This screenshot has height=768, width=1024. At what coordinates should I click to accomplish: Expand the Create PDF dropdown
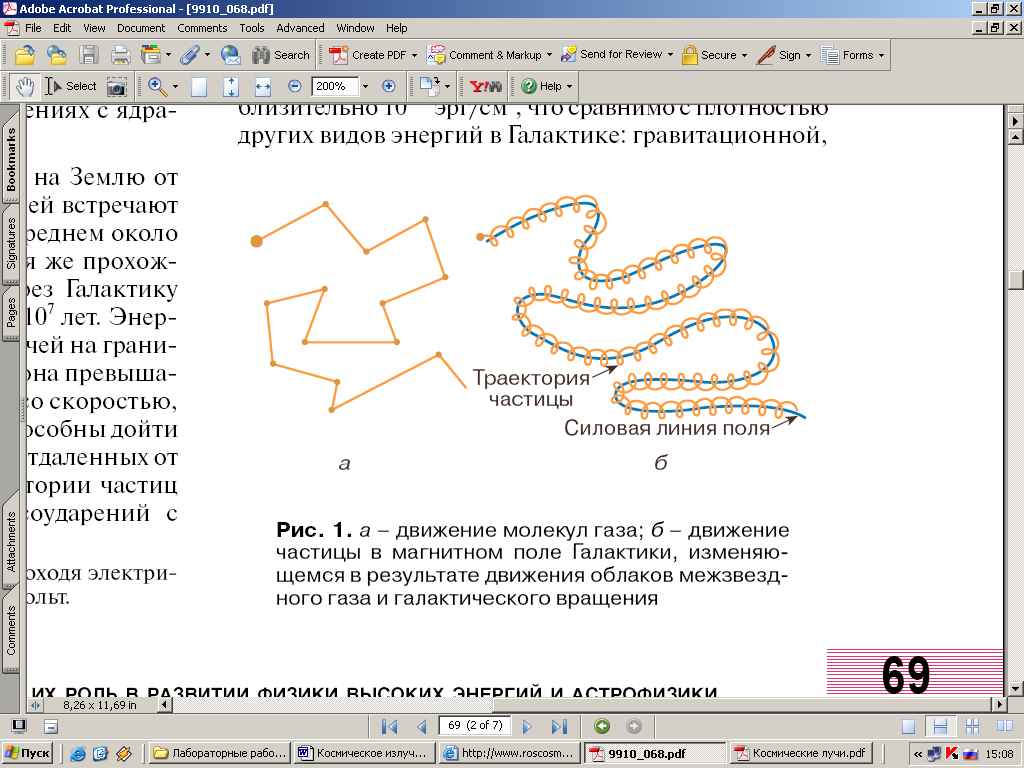[x=414, y=56]
